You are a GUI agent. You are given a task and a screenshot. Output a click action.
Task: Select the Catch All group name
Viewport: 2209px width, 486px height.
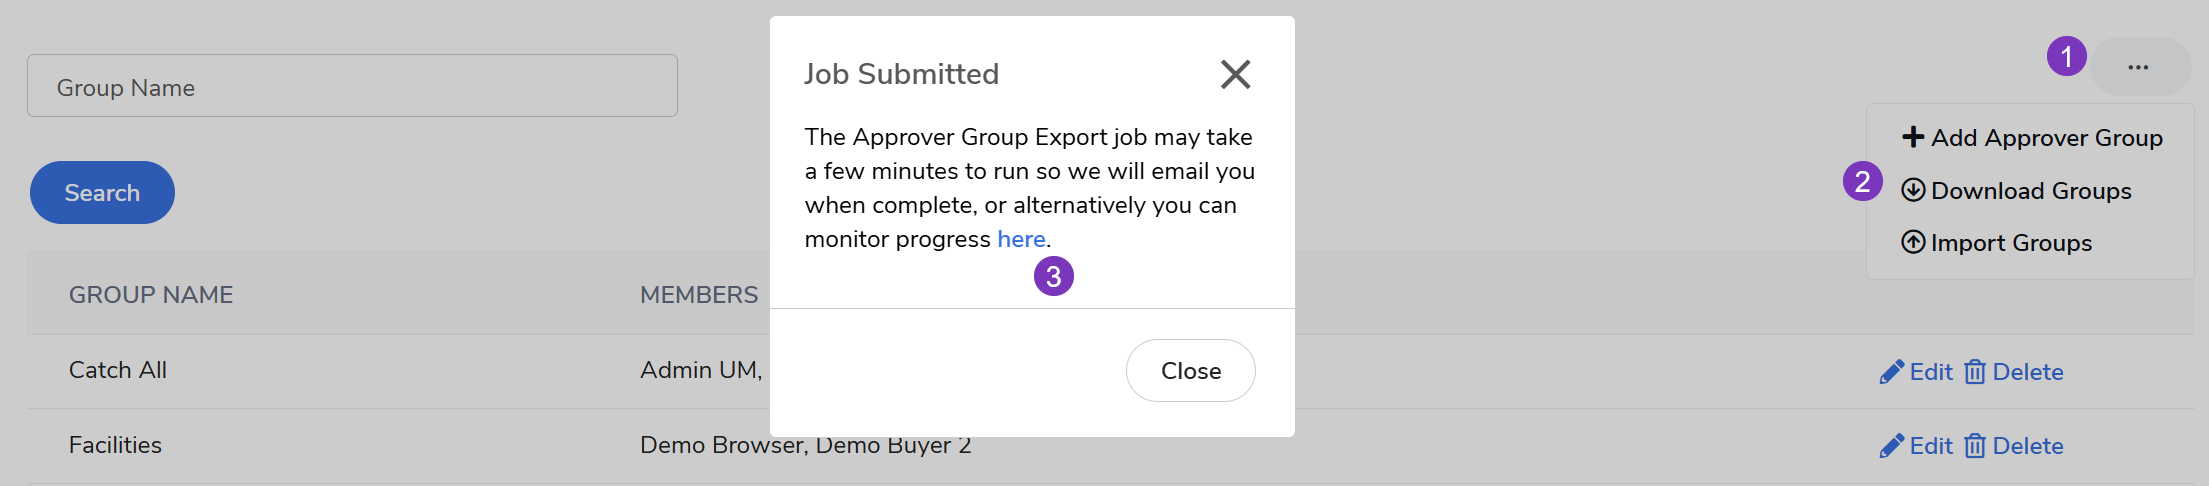[x=118, y=370]
